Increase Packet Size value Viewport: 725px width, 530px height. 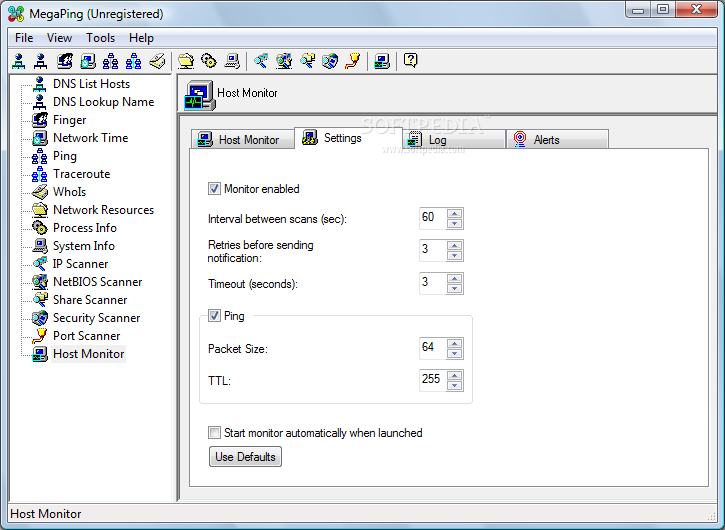pos(455,343)
